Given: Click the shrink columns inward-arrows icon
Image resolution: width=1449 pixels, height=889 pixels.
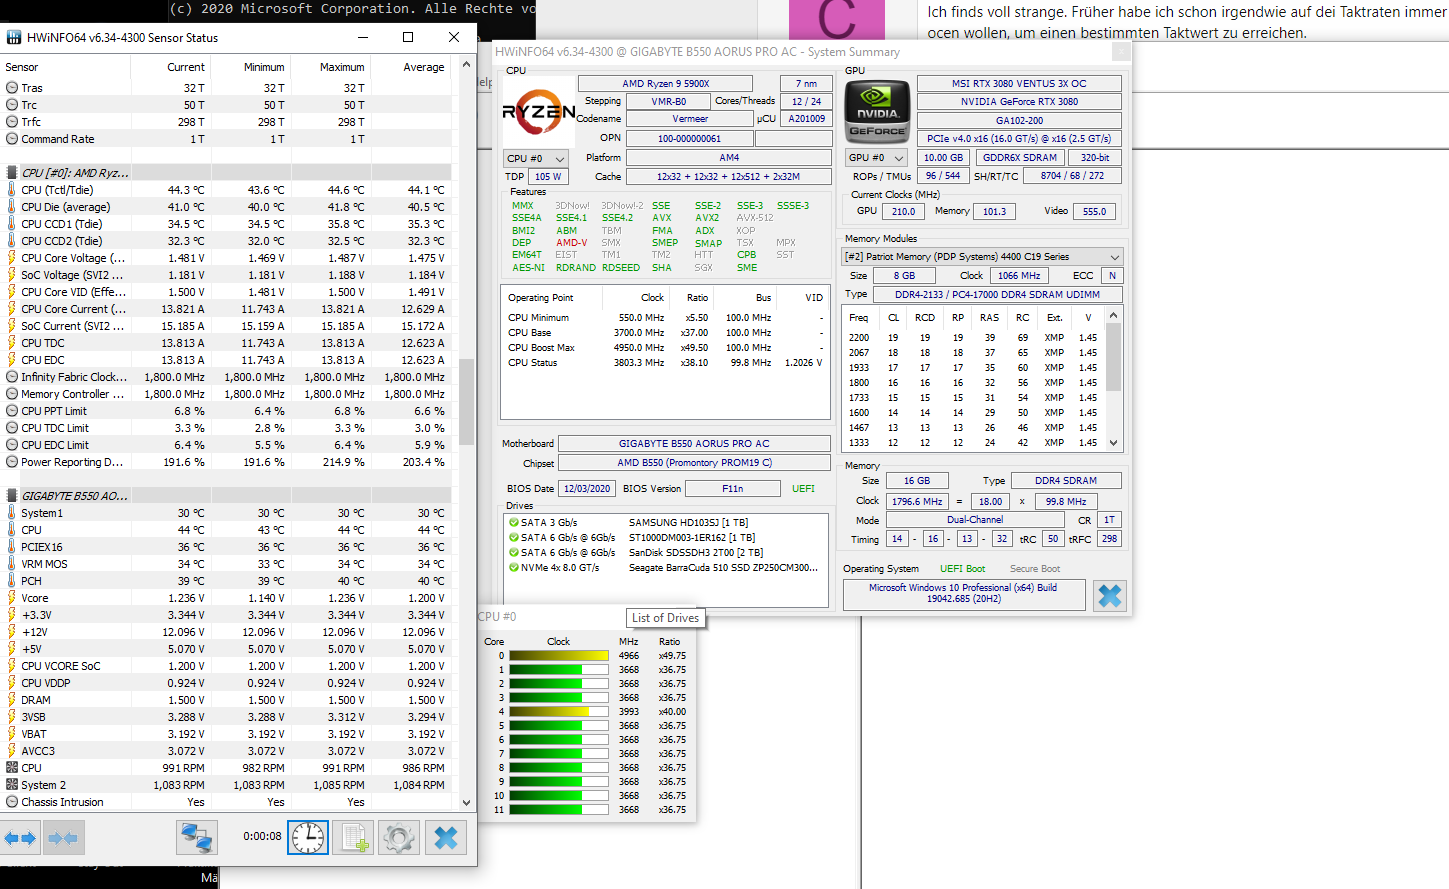Looking at the screenshot, I should [x=64, y=838].
